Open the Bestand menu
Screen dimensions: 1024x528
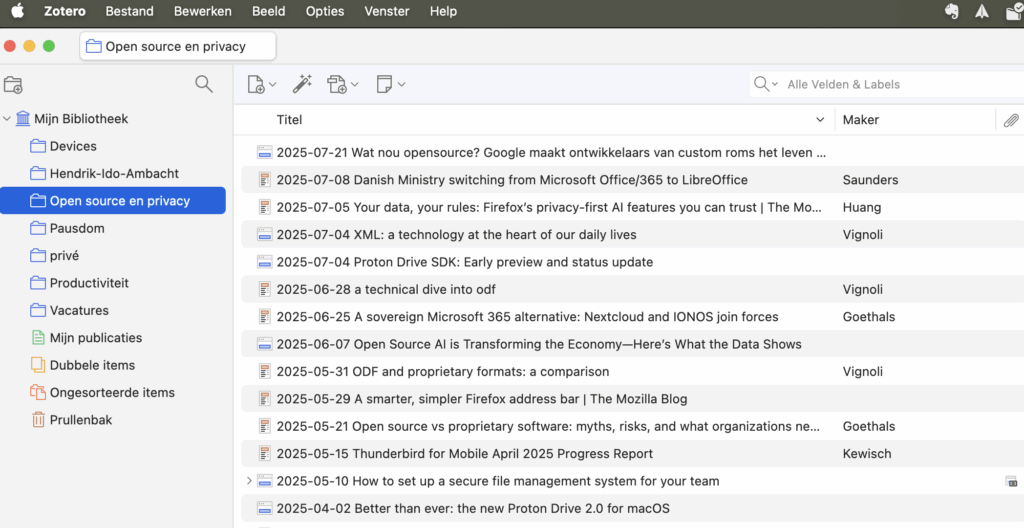click(x=129, y=11)
